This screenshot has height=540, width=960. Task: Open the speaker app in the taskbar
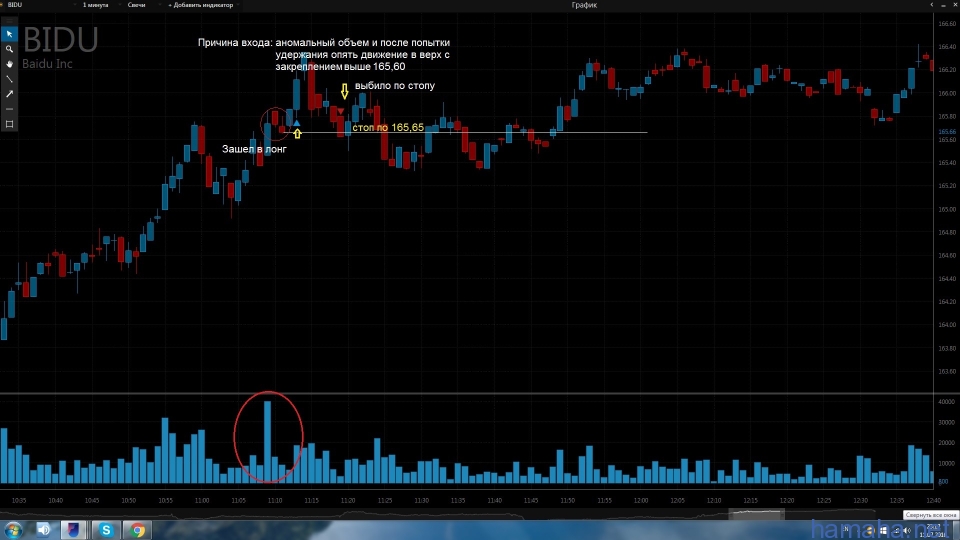[x=43, y=530]
